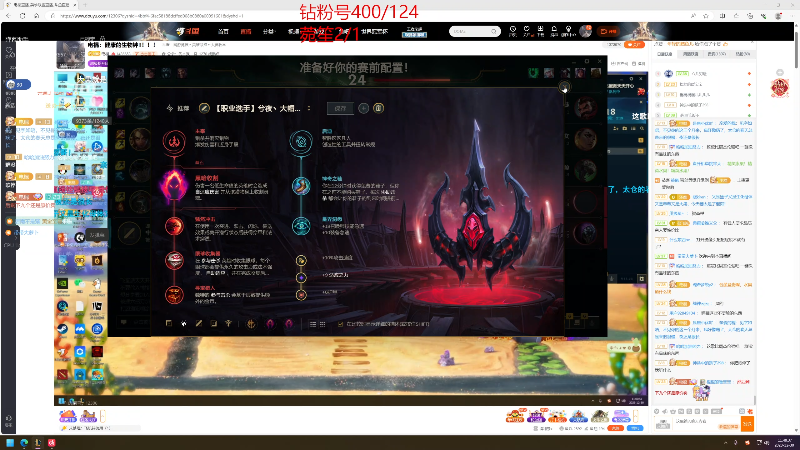
Task: Delete rune page using trash icon
Action: click(x=378, y=108)
